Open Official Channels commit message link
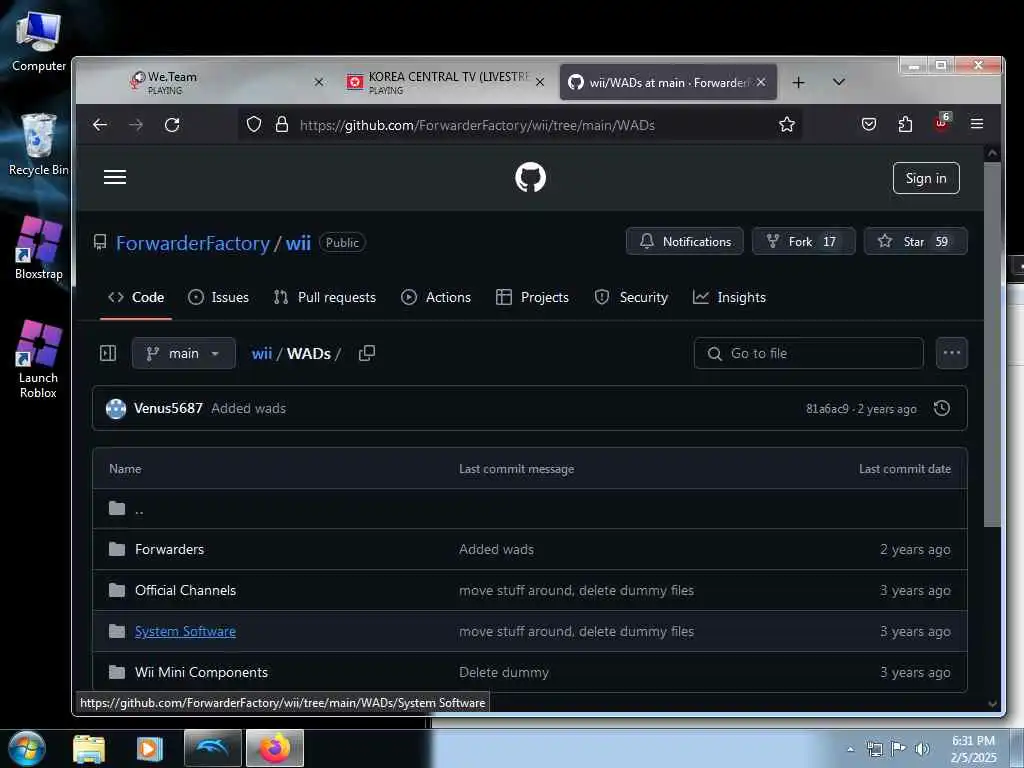This screenshot has height=768, width=1024. [576, 590]
